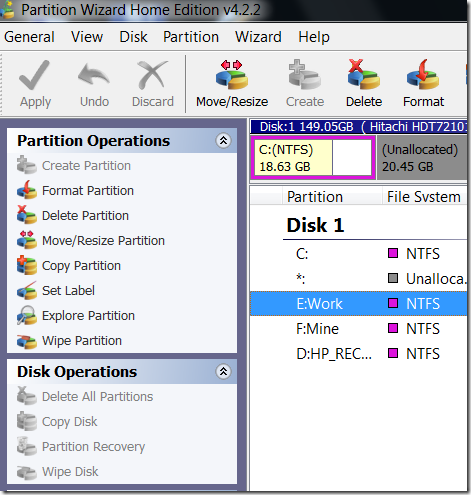Click NTFS in the D:HP_REC... row
Viewport: 471px width, 495px height.
[423, 354]
